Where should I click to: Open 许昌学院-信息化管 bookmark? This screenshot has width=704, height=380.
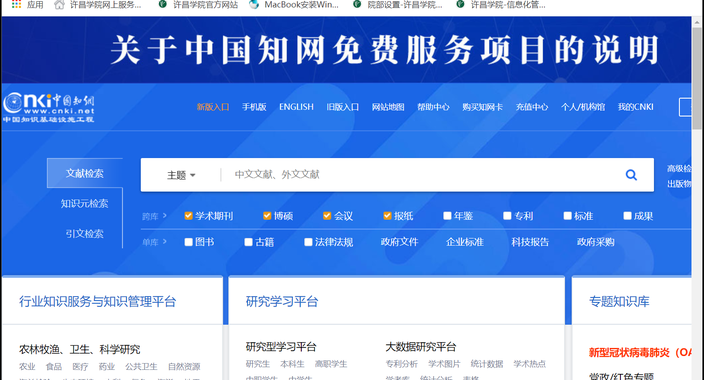(x=501, y=5)
